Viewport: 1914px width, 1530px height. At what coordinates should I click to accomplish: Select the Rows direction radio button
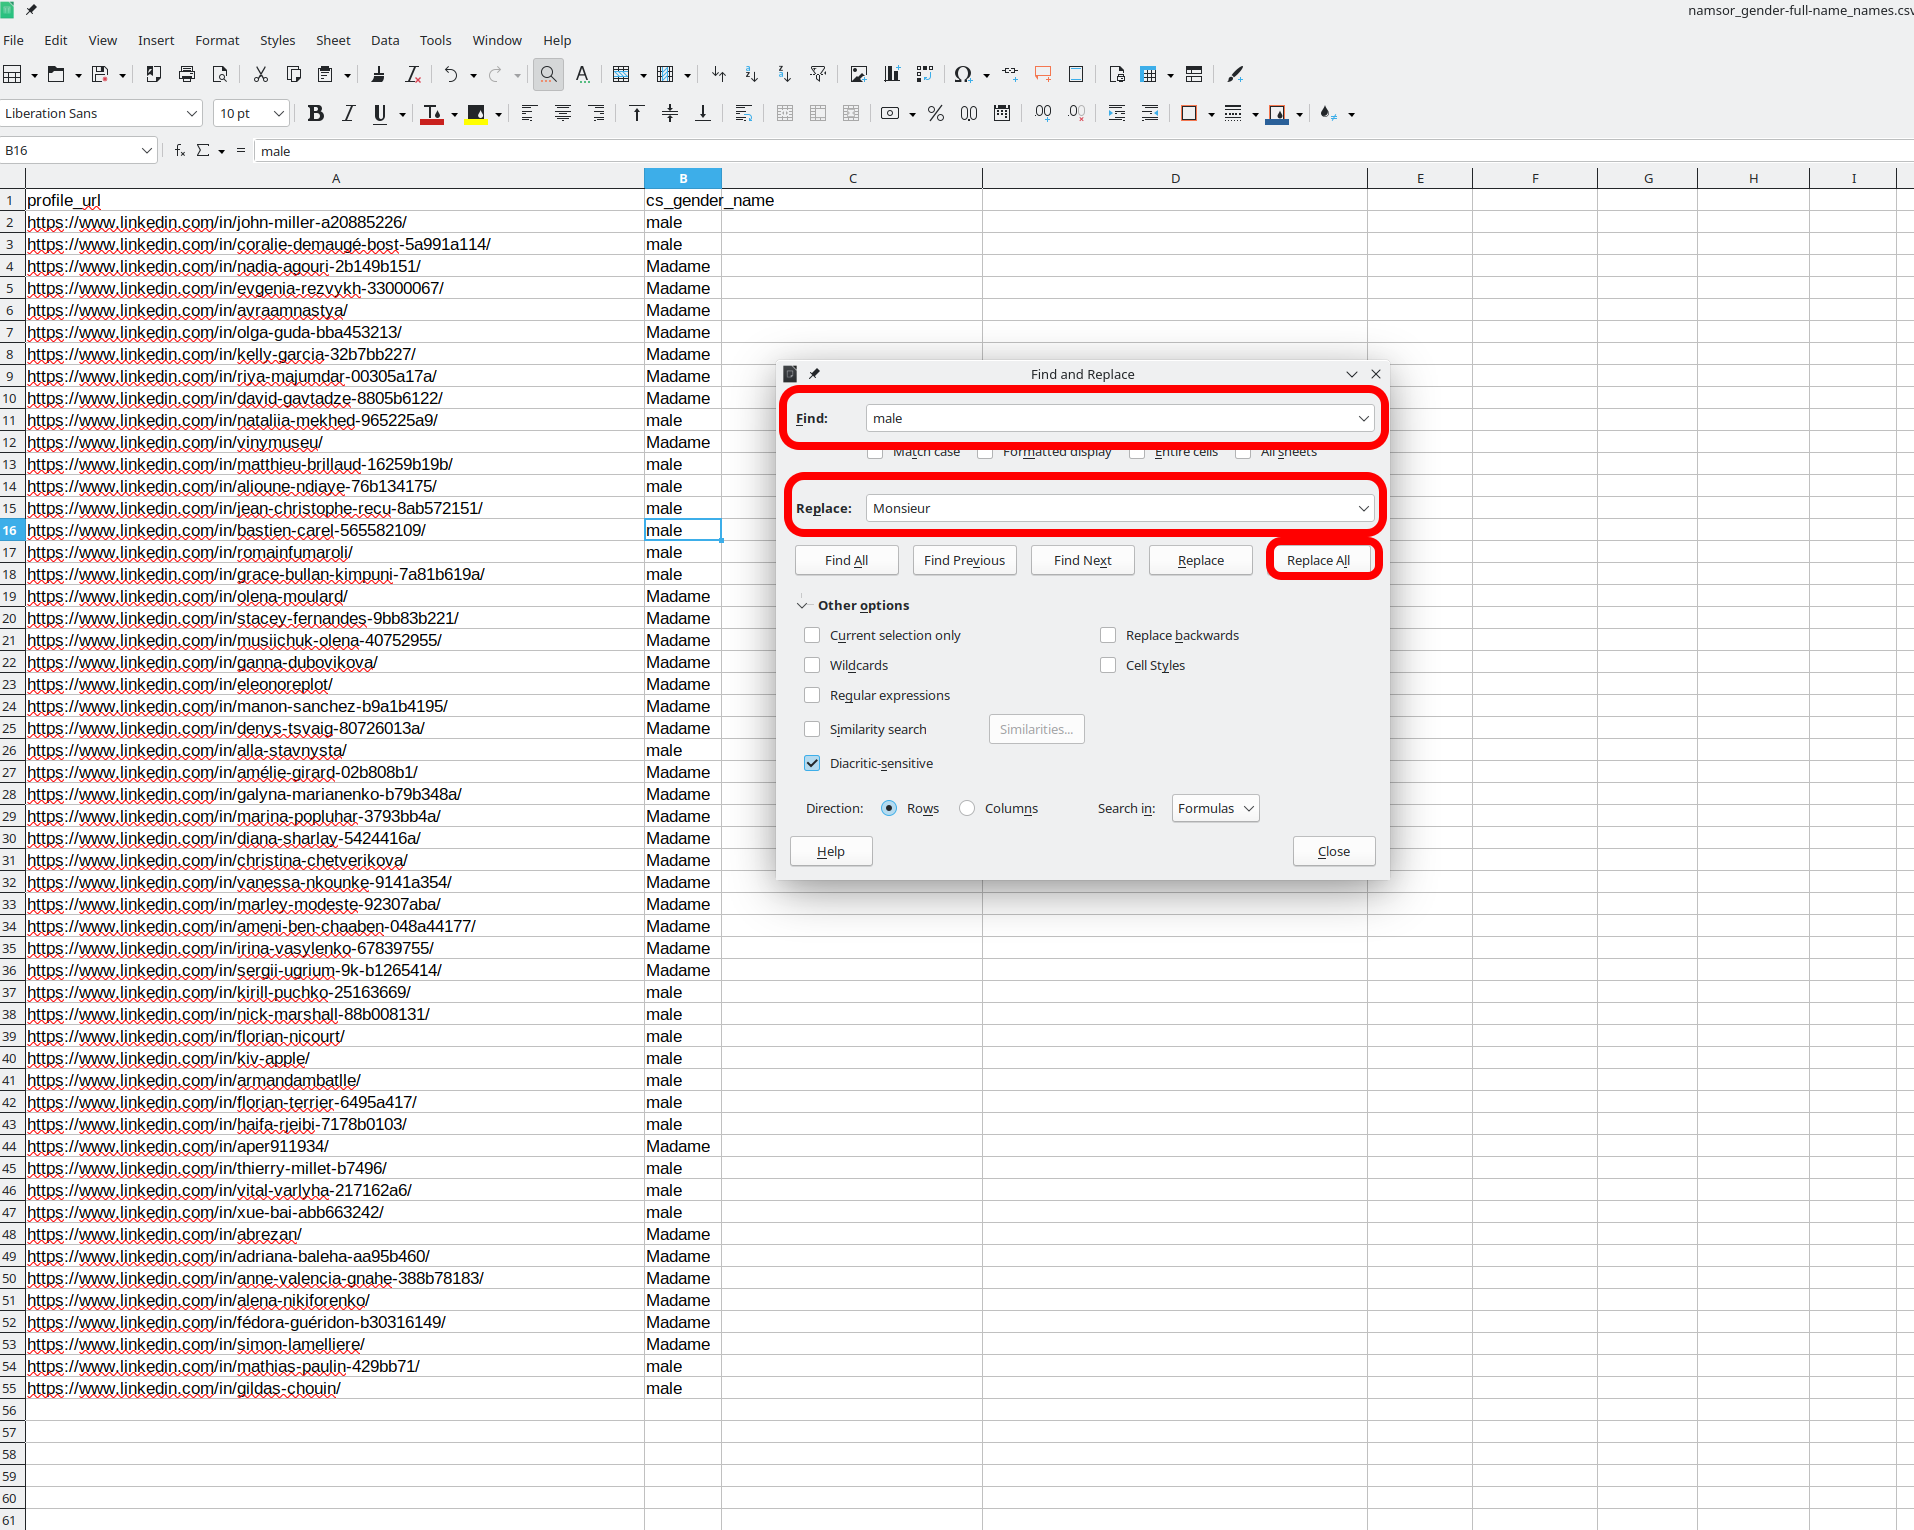point(889,808)
